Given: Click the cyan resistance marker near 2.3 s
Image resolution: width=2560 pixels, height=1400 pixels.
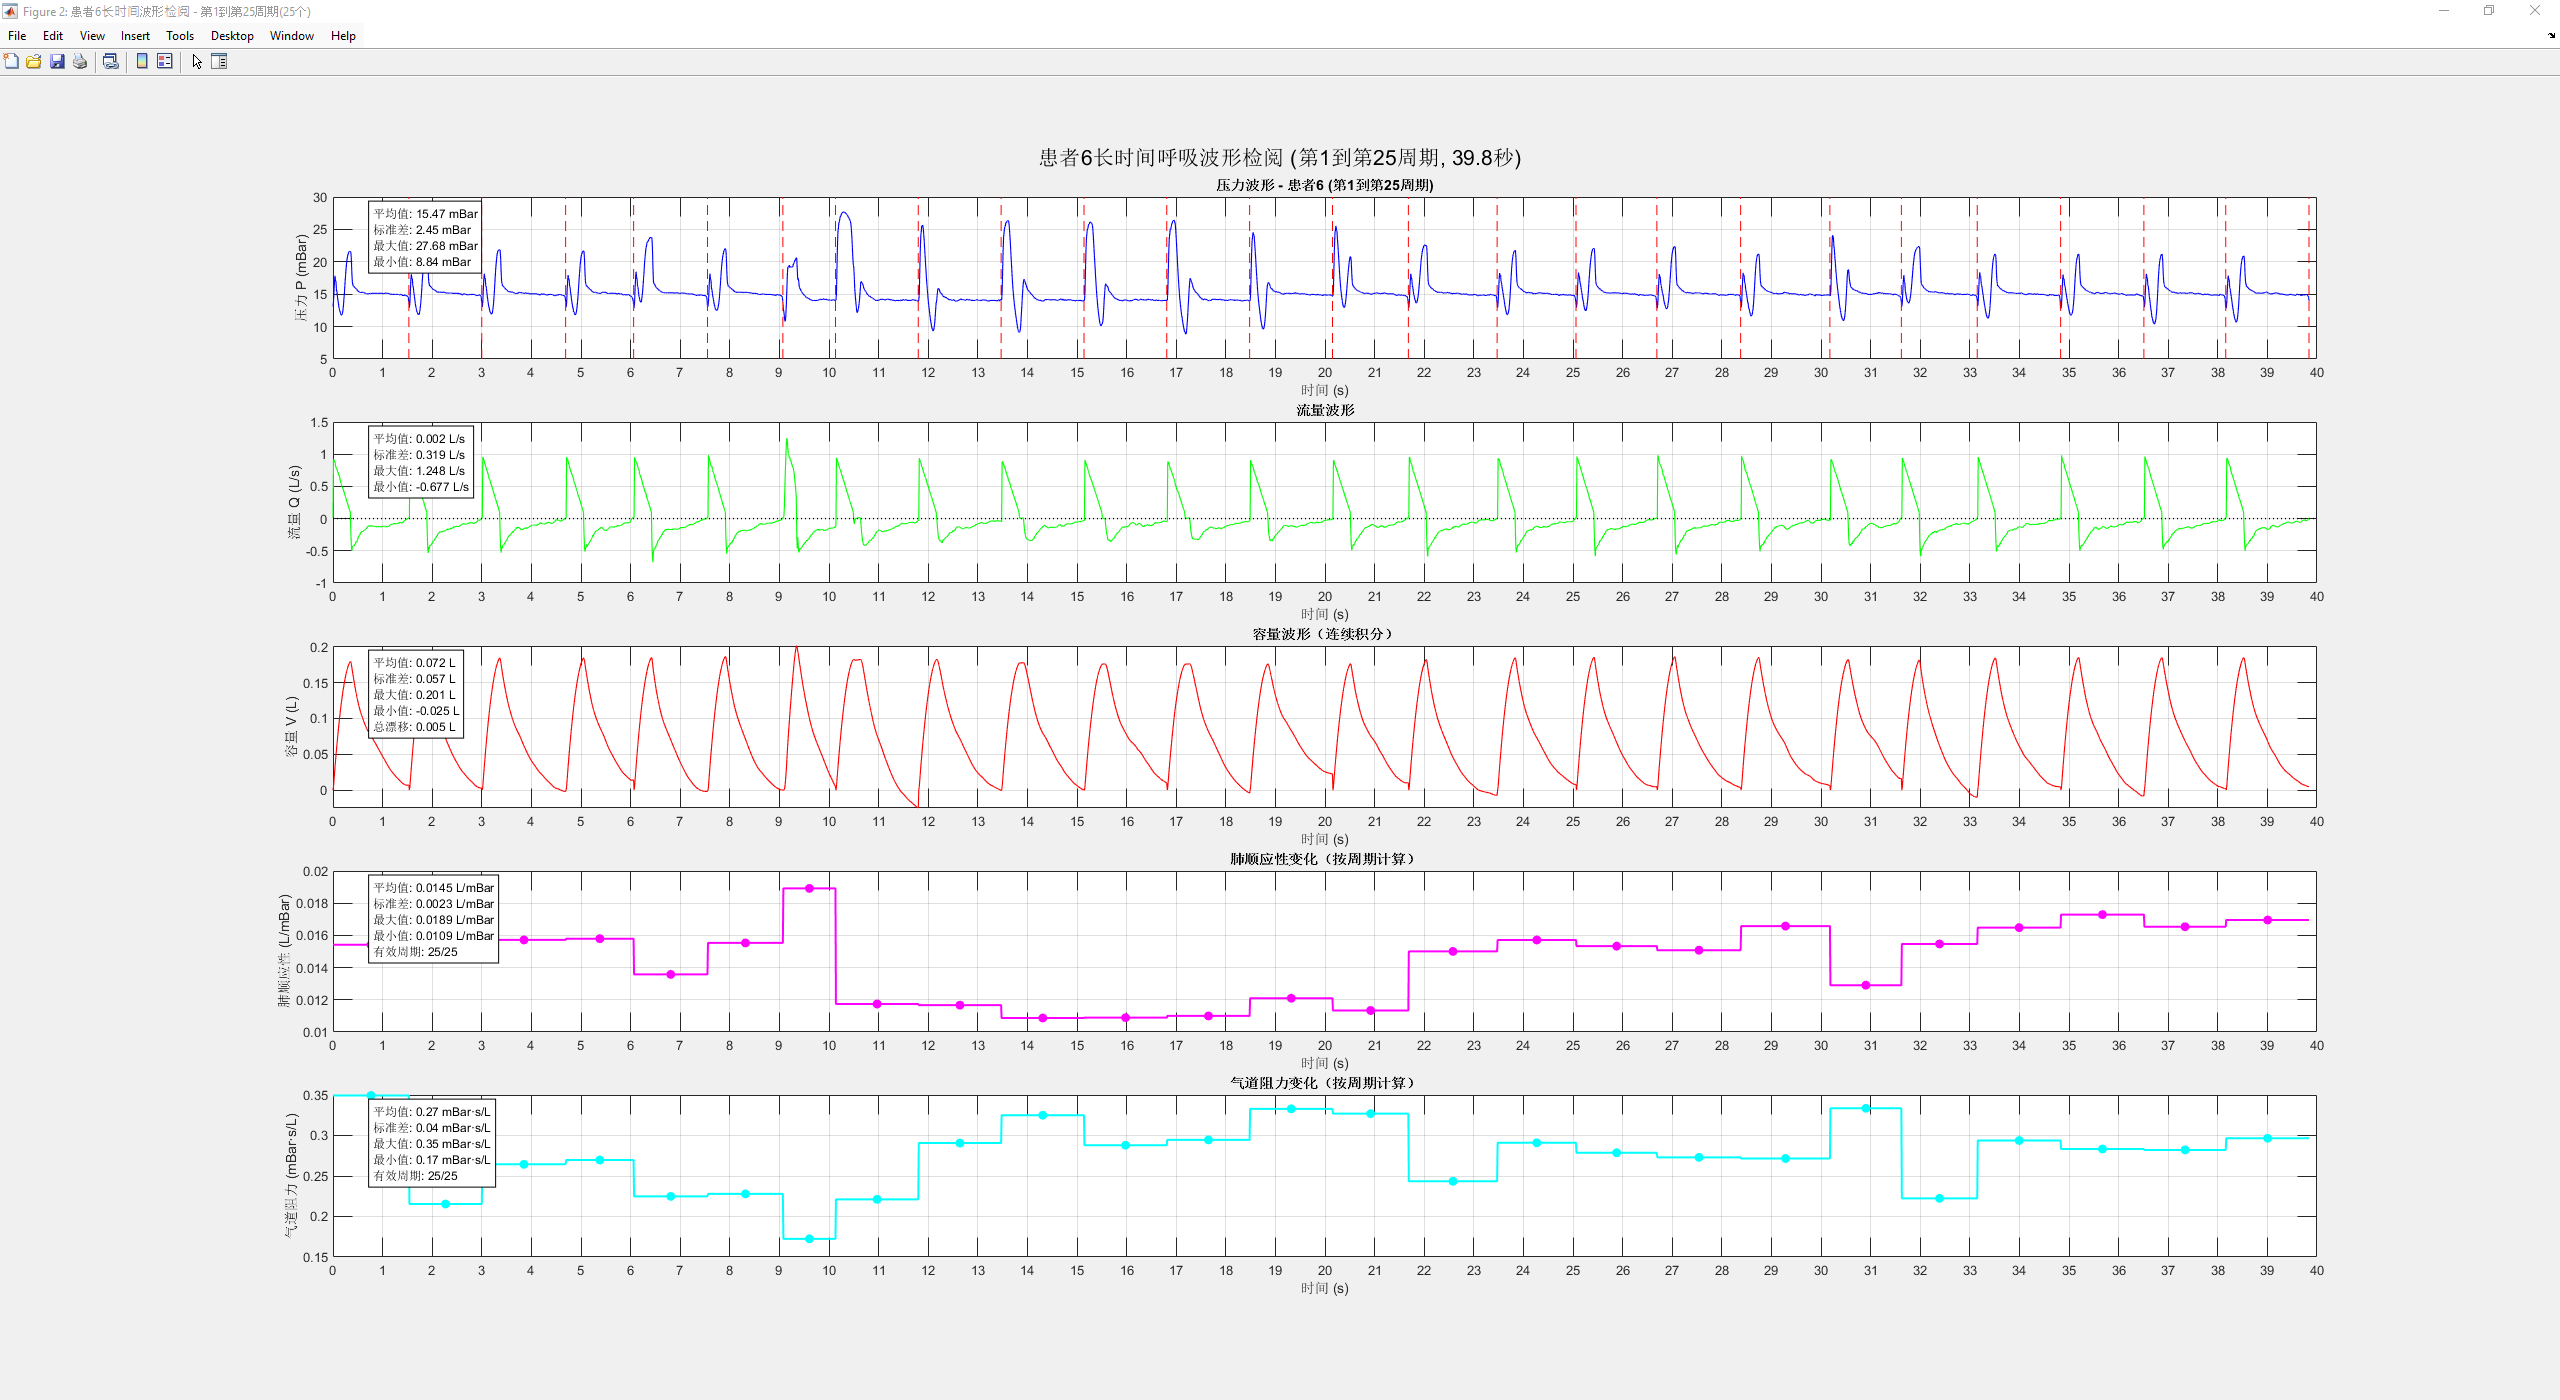Looking at the screenshot, I should [x=445, y=1204].
